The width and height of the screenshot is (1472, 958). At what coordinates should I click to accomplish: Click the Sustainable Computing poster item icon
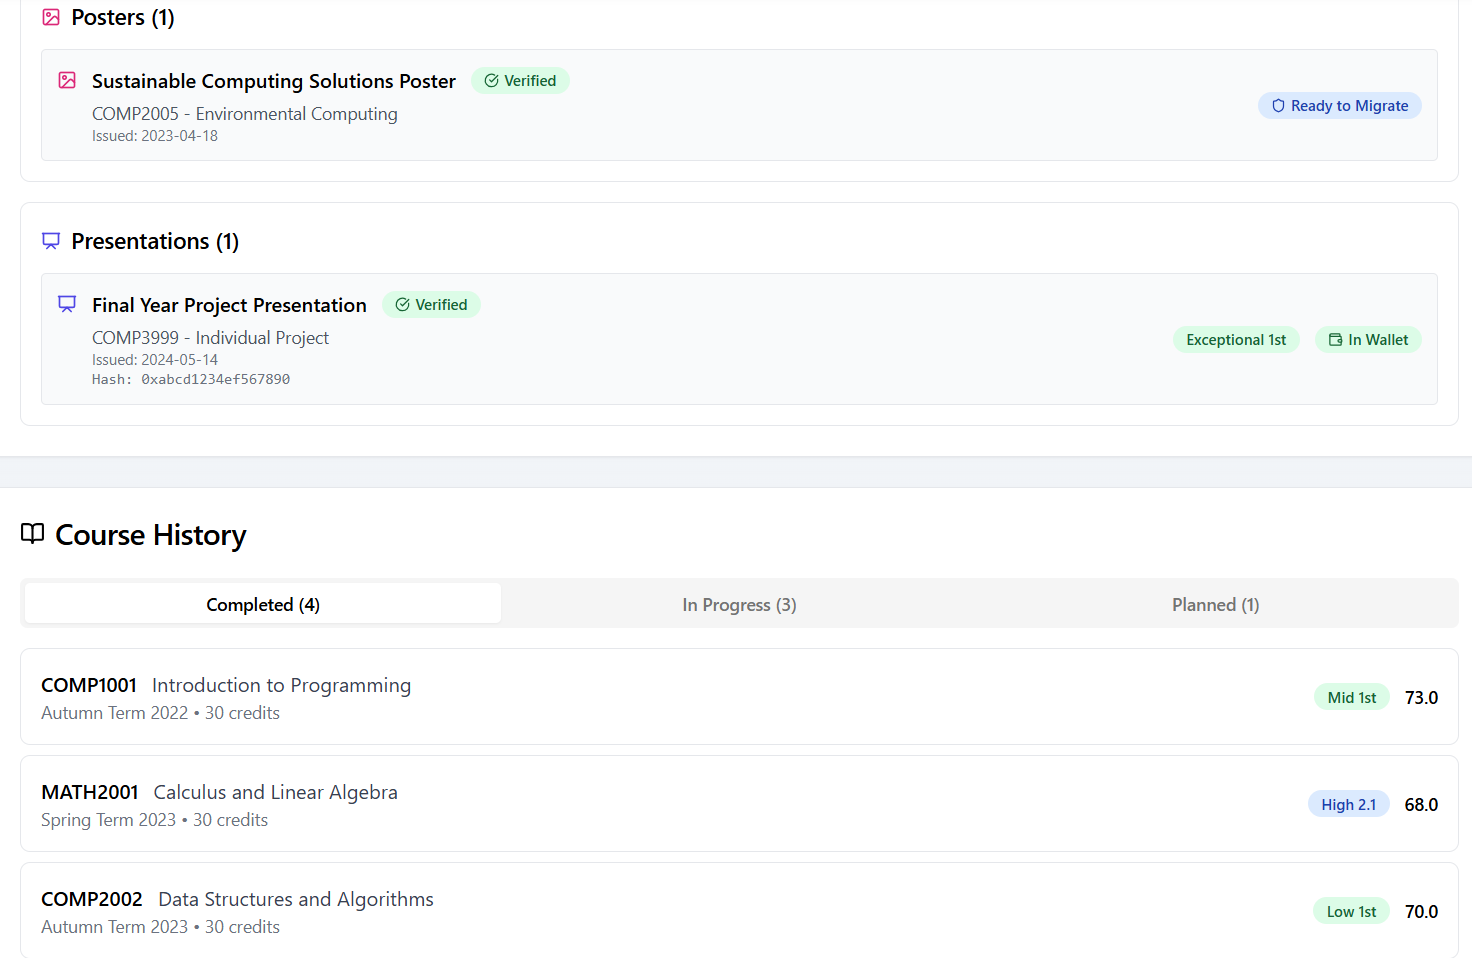coord(67,80)
